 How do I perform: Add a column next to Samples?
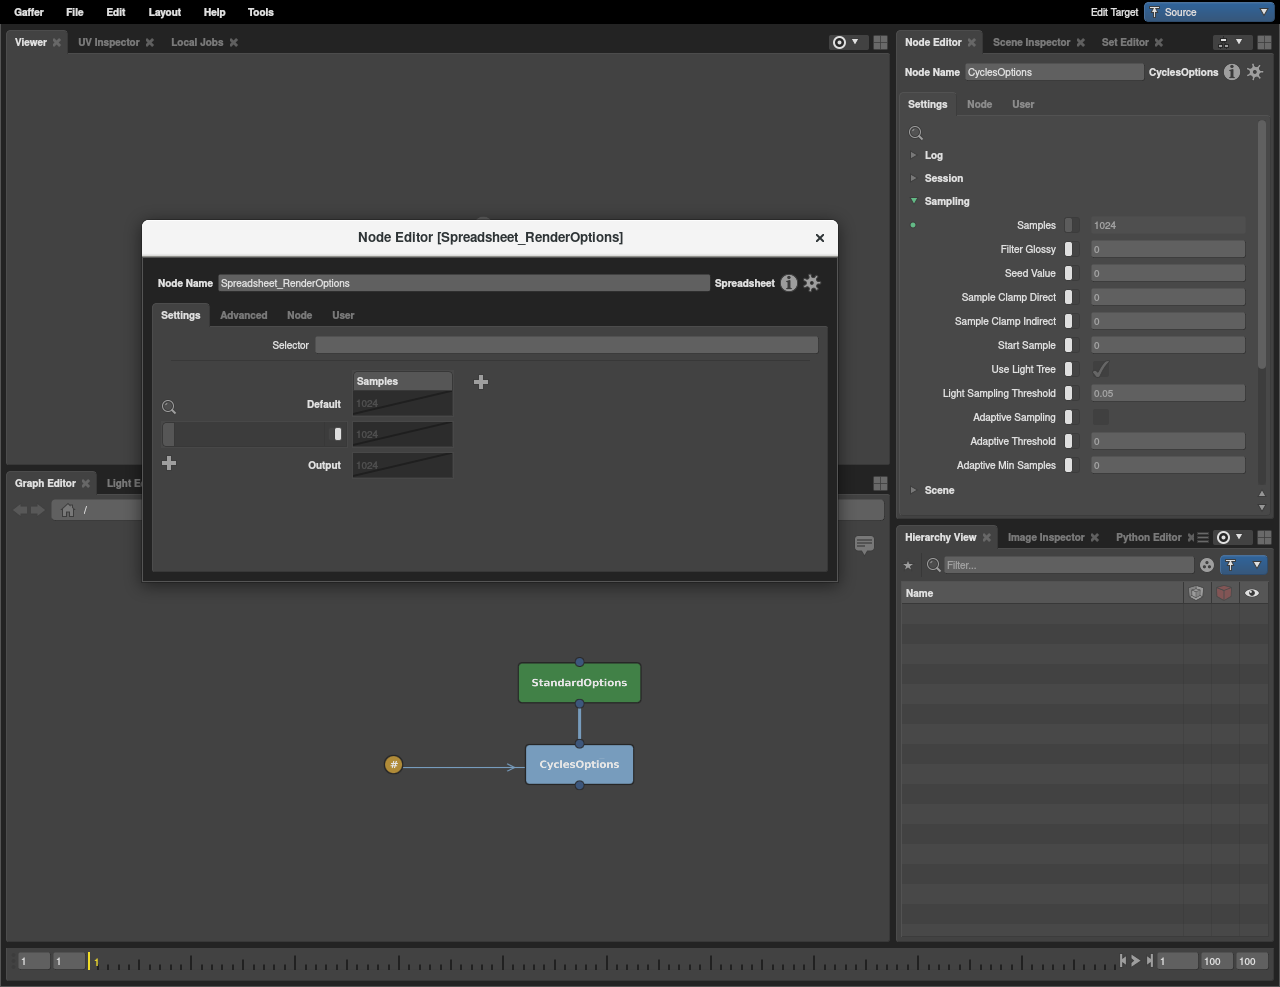coord(481,382)
